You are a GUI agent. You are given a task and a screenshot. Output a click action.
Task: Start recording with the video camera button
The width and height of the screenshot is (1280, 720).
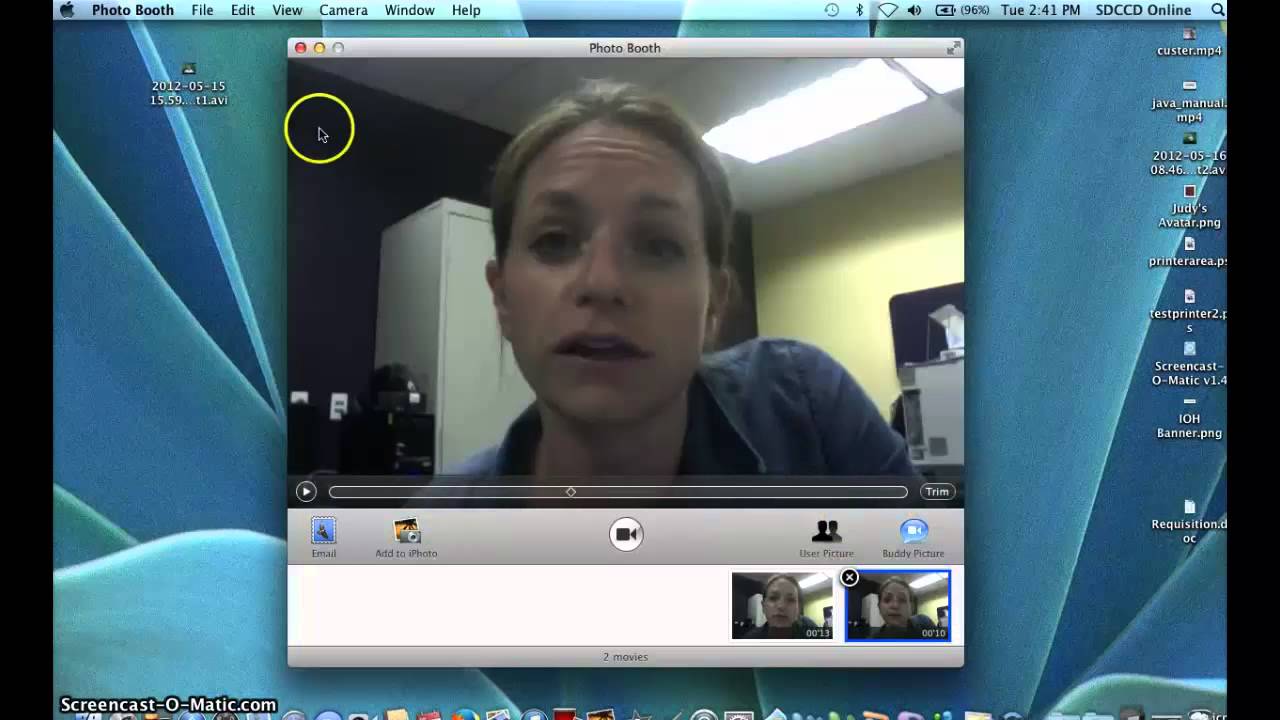pyautogui.click(x=626, y=534)
